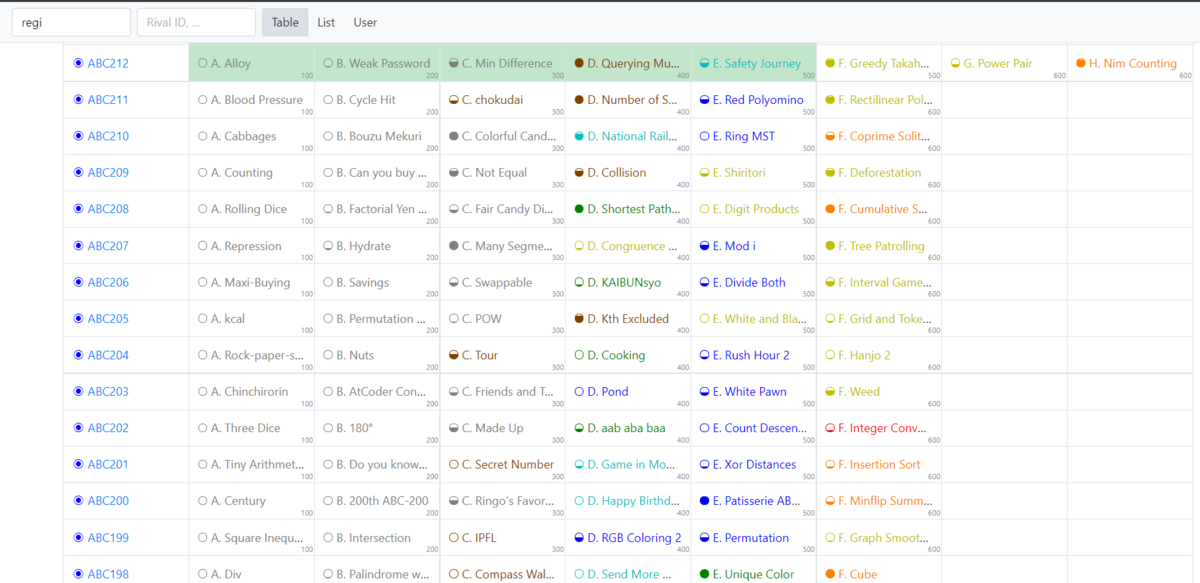Click the difficulty circle next to A. Alloy
1200x583 pixels.
pyautogui.click(x=203, y=63)
